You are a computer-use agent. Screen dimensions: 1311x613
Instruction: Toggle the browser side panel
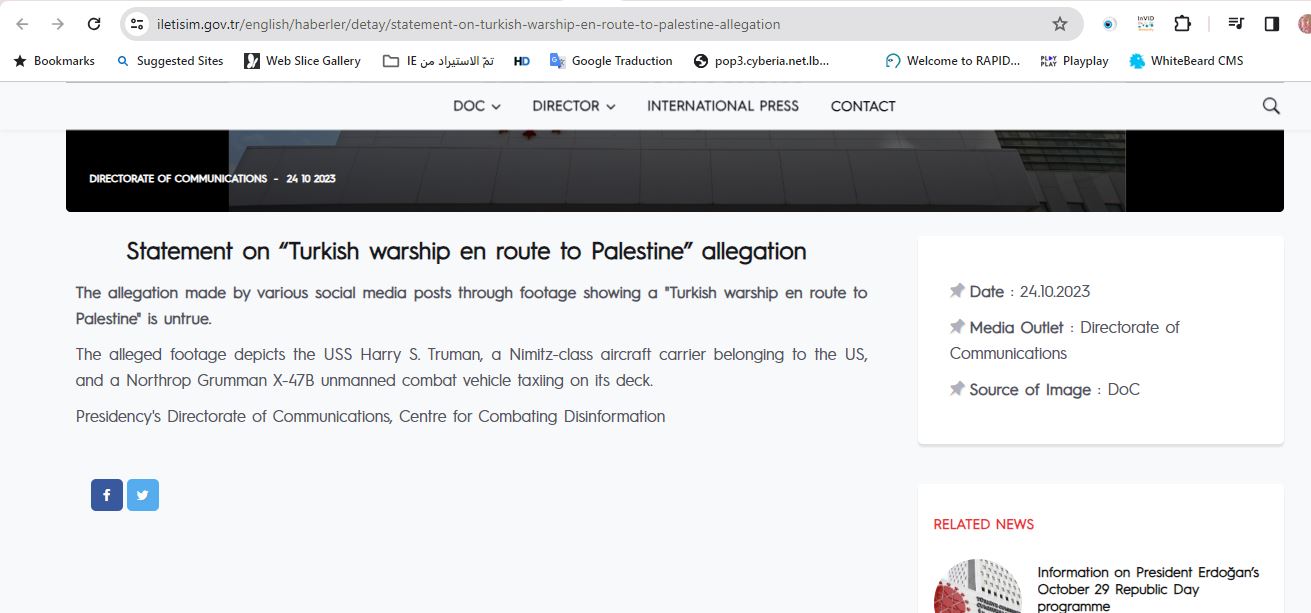pos(1272,24)
